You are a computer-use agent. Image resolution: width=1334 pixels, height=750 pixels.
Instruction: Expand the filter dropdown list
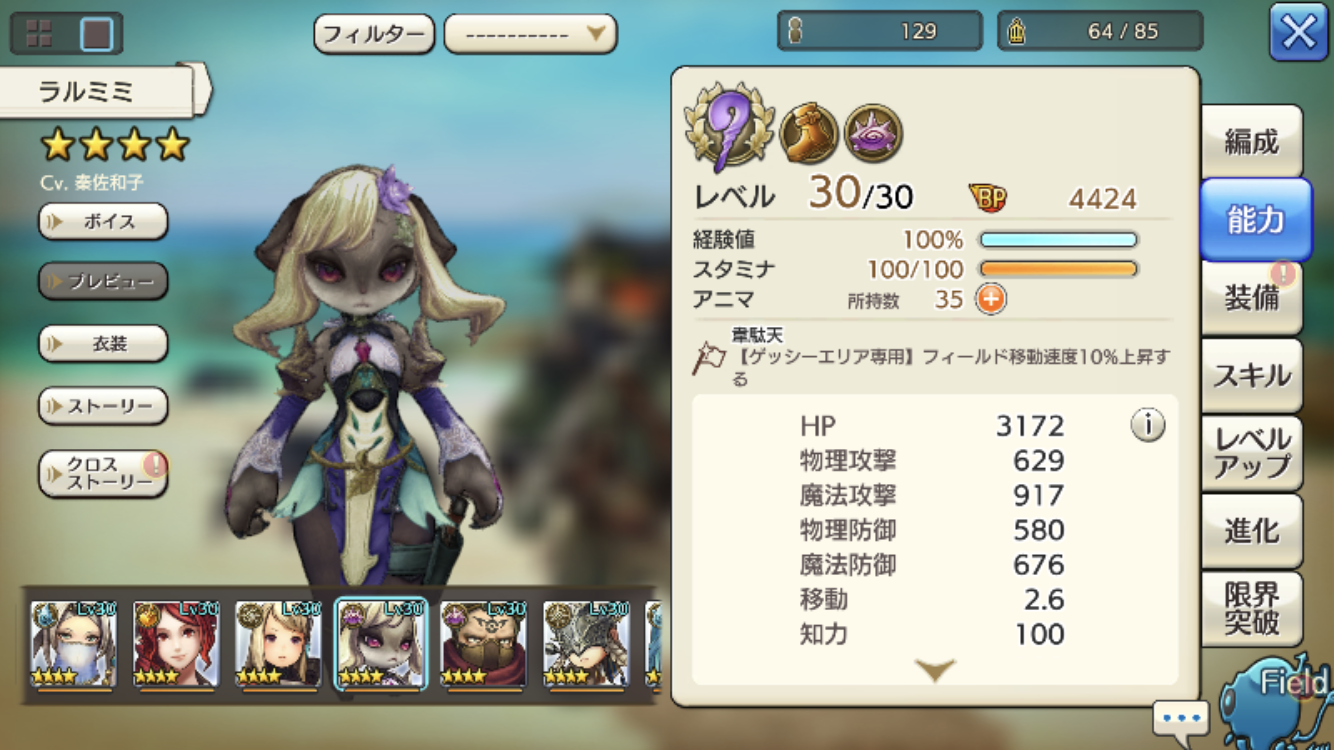pyautogui.click(x=530, y=35)
